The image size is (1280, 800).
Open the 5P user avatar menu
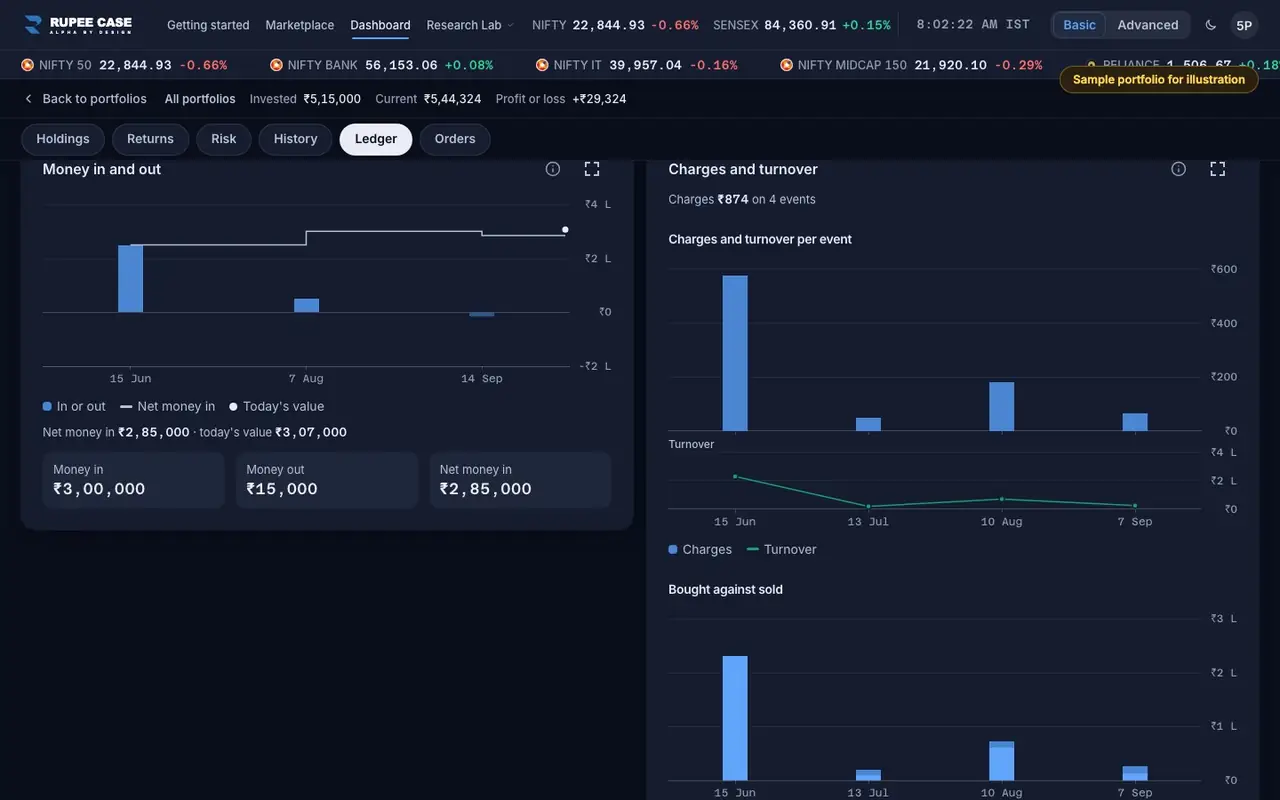point(1244,25)
